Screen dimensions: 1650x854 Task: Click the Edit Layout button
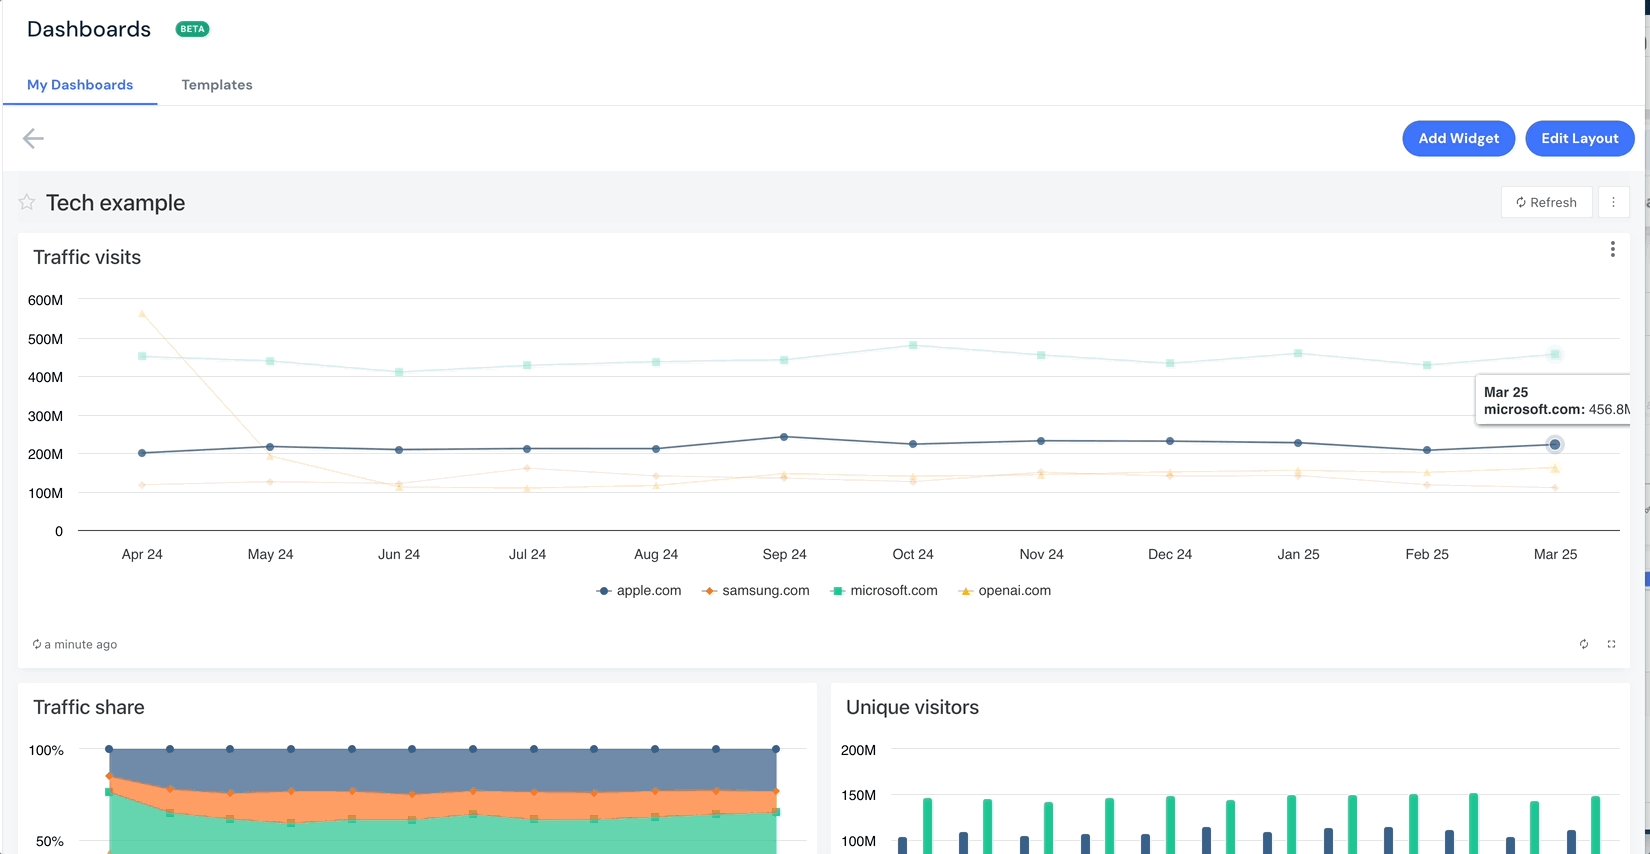pos(1579,138)
